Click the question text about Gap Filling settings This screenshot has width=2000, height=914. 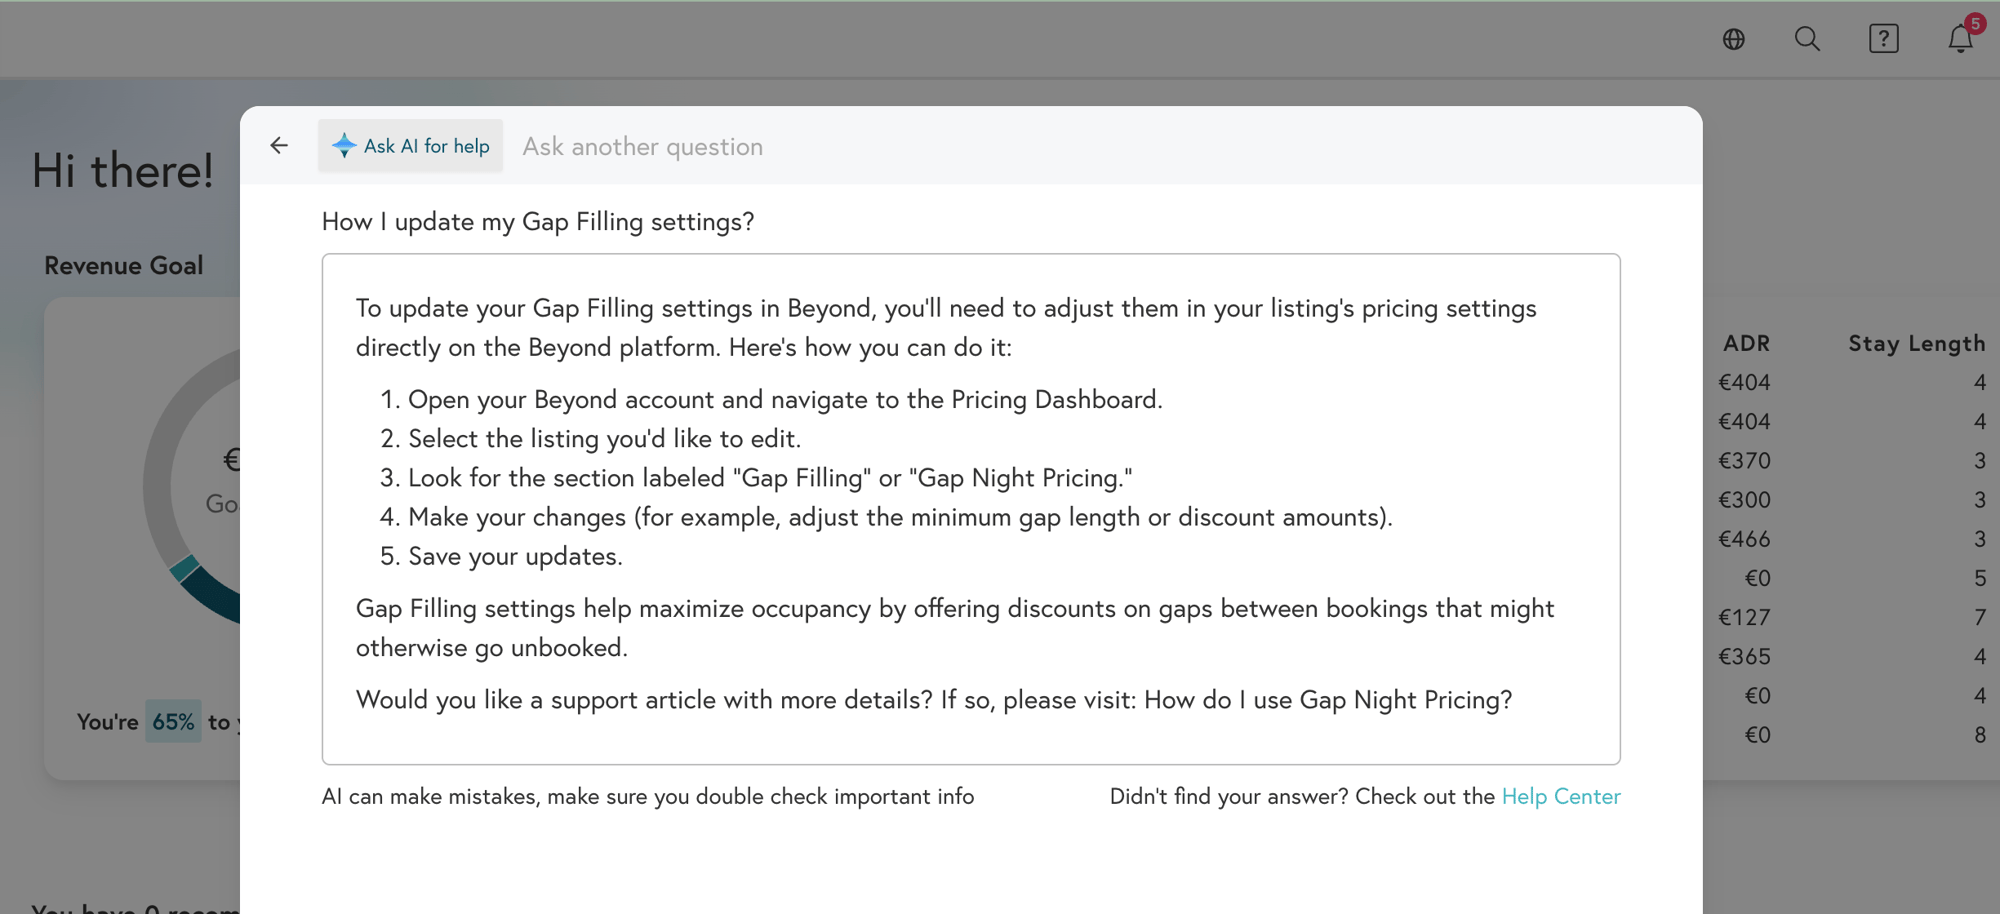click(x=538, y=222)
